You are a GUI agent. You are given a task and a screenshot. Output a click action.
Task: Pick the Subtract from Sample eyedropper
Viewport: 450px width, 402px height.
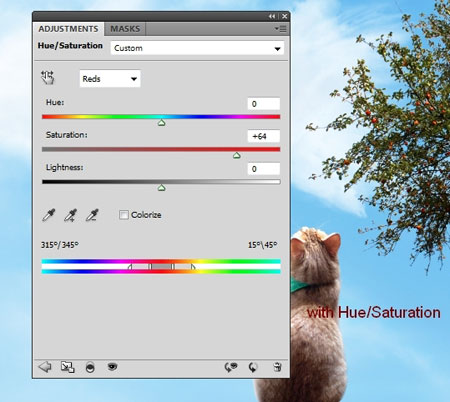click(x=92, y=215)
